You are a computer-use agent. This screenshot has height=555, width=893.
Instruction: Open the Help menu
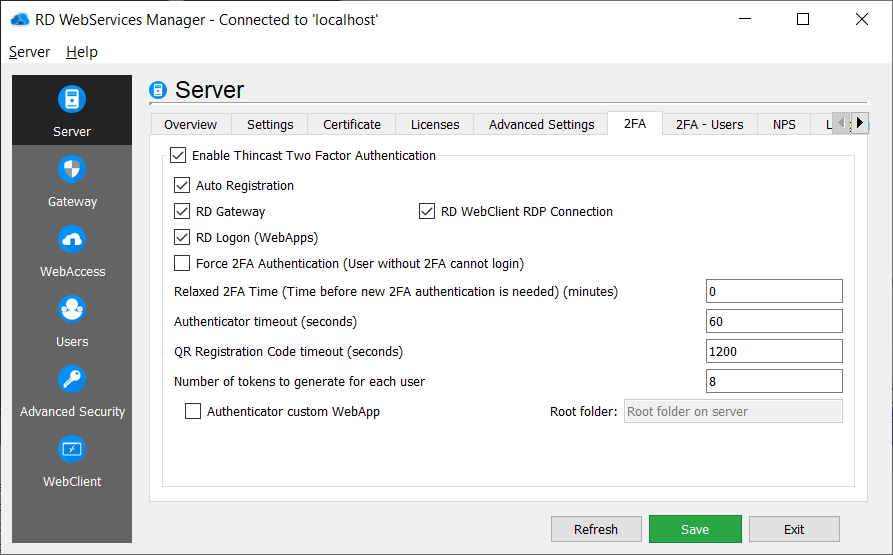82,52
